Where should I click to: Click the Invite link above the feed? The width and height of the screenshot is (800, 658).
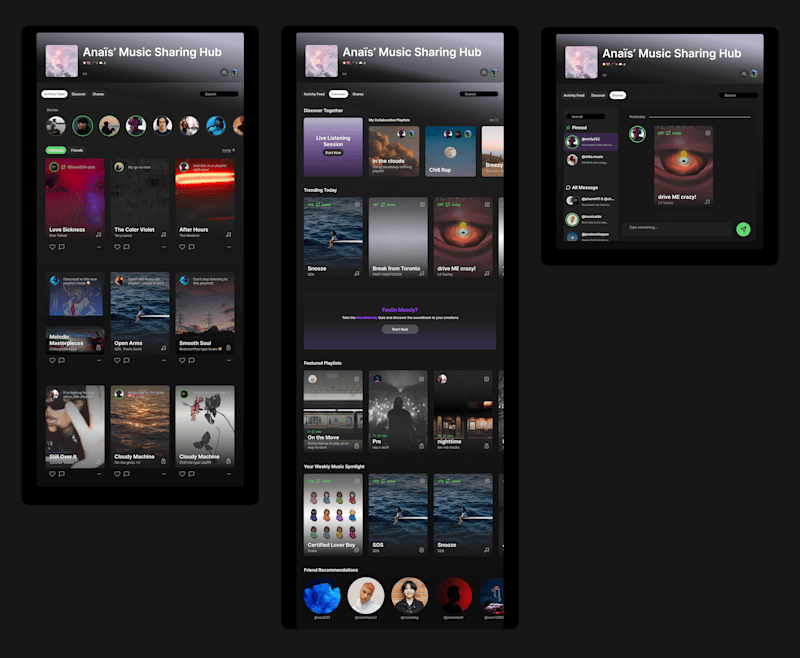228,150
